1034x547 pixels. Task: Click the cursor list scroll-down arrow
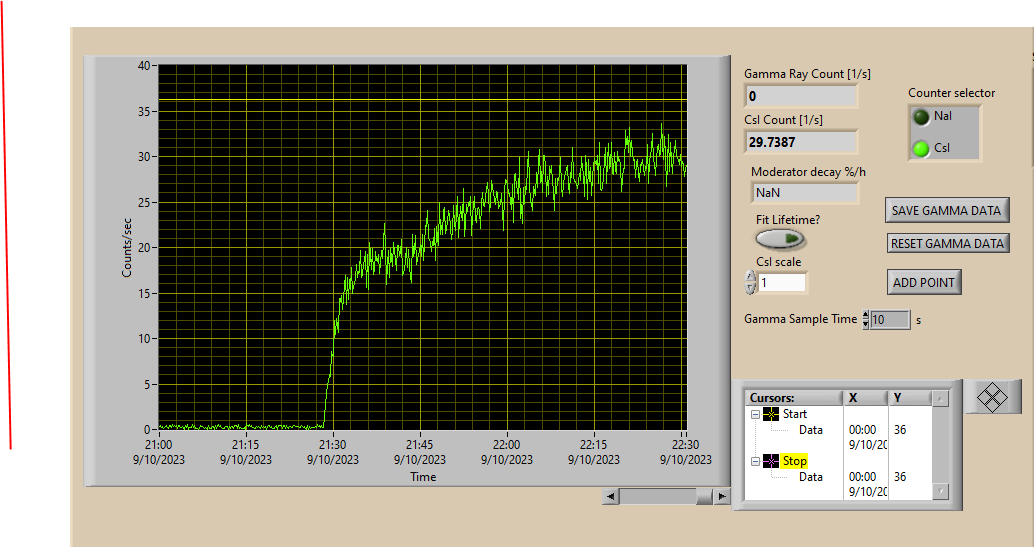tap(940, 491)
